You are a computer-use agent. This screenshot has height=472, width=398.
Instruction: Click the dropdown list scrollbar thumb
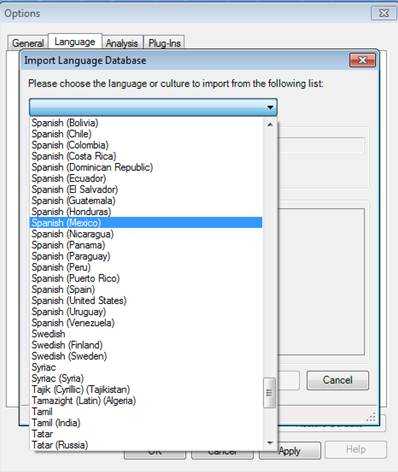tap(269, 393)
